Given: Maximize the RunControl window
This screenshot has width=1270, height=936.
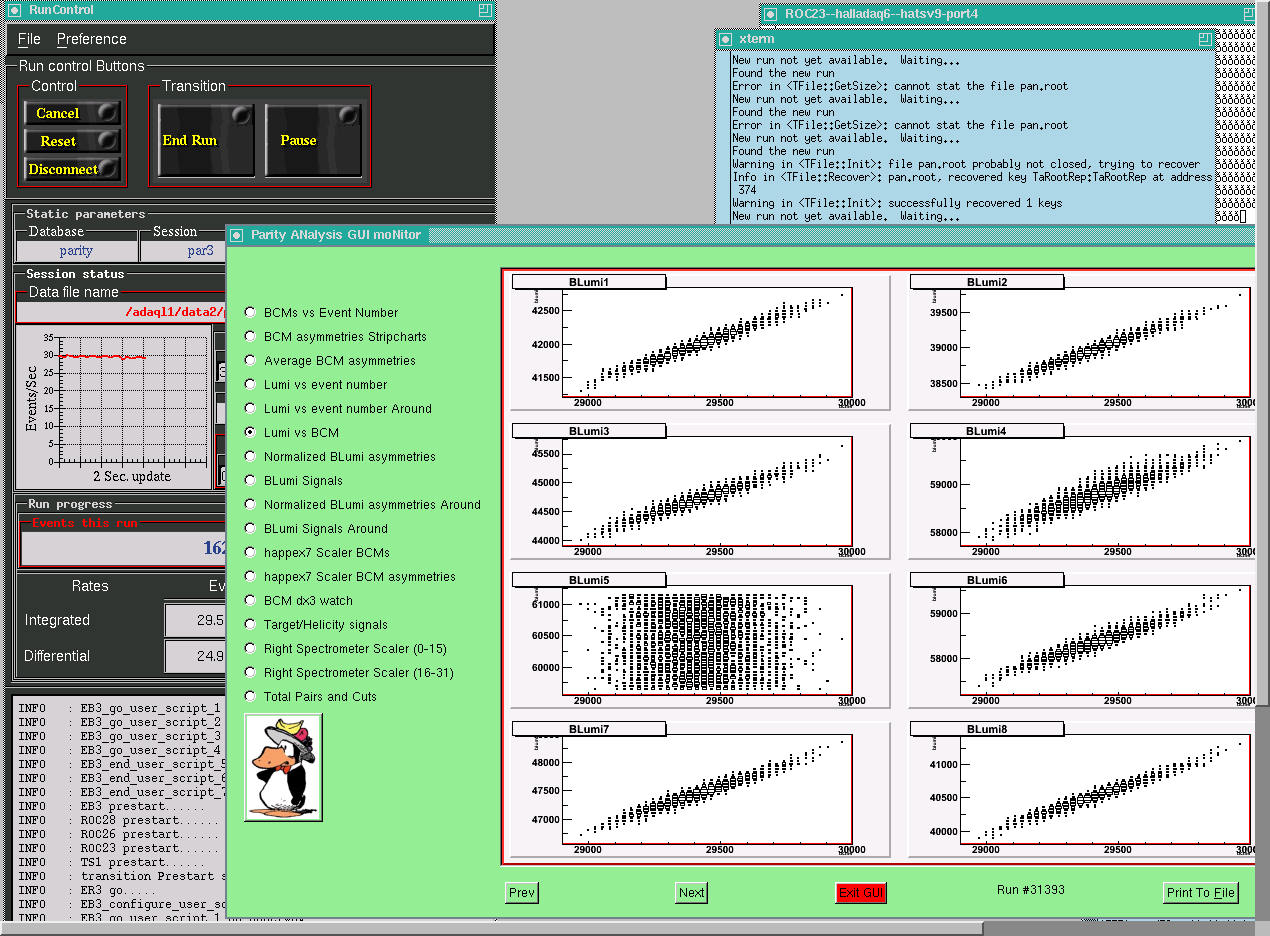Looking at the screenshot, I should coord(485,9).
